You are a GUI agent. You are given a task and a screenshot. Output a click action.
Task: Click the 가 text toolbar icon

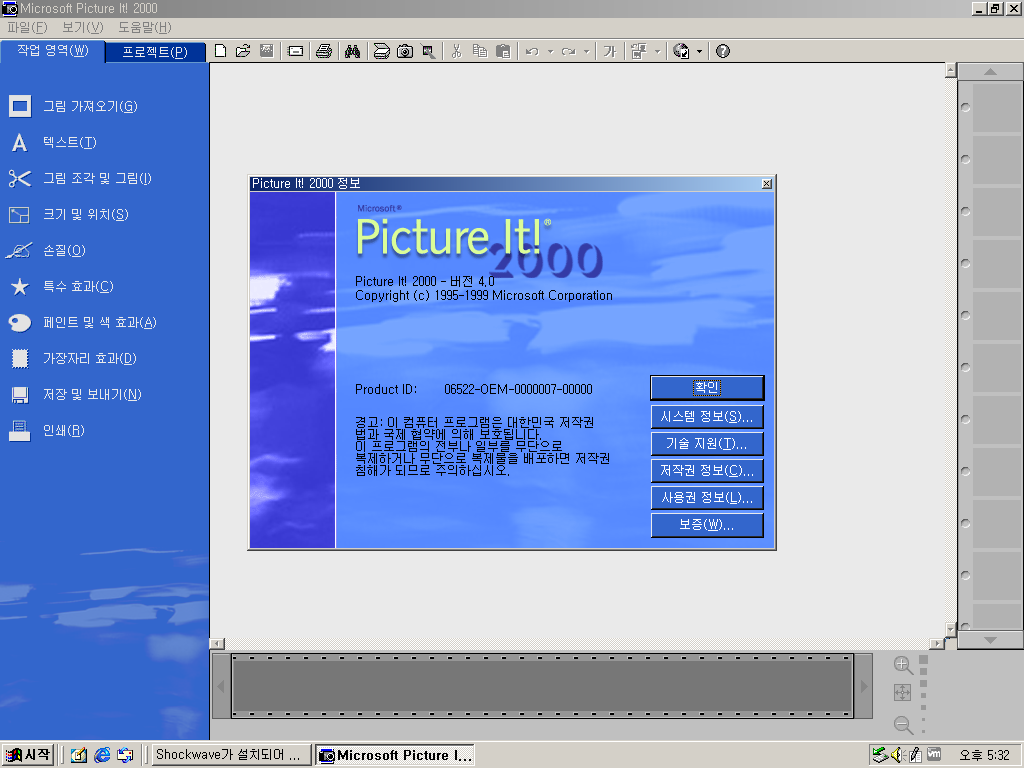pyautogui.click(x=610, y=51)
